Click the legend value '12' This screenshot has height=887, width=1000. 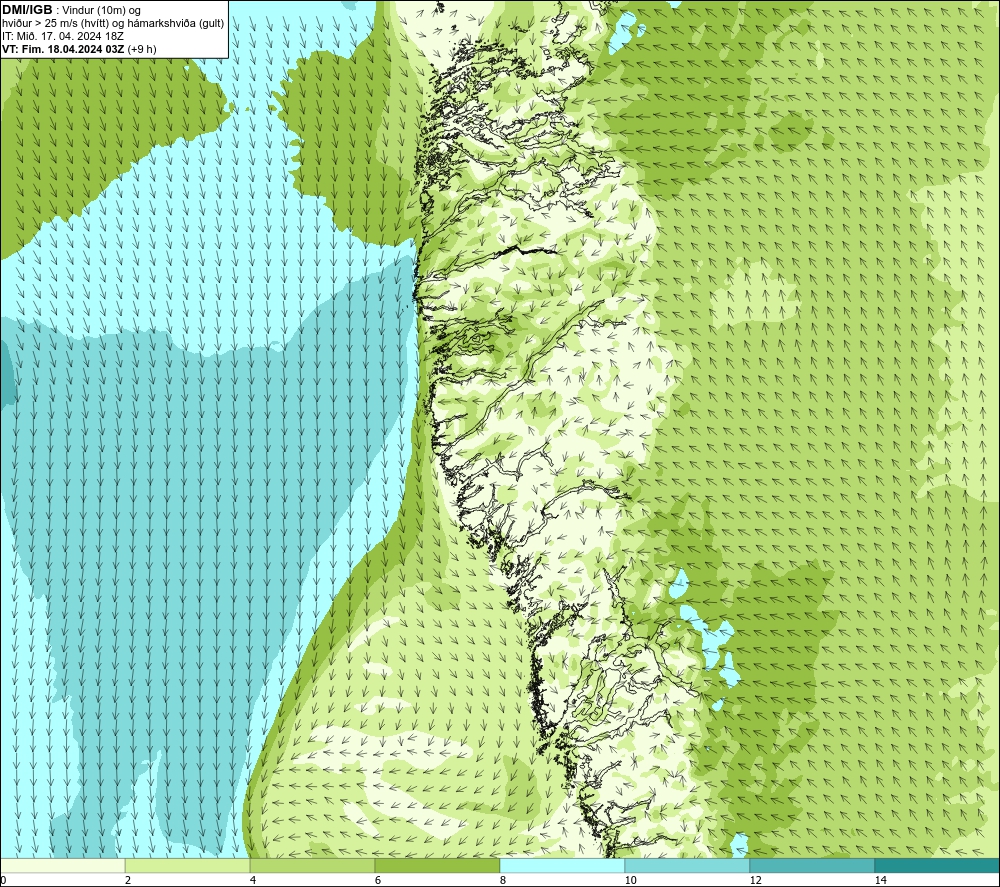pos(755,880)
